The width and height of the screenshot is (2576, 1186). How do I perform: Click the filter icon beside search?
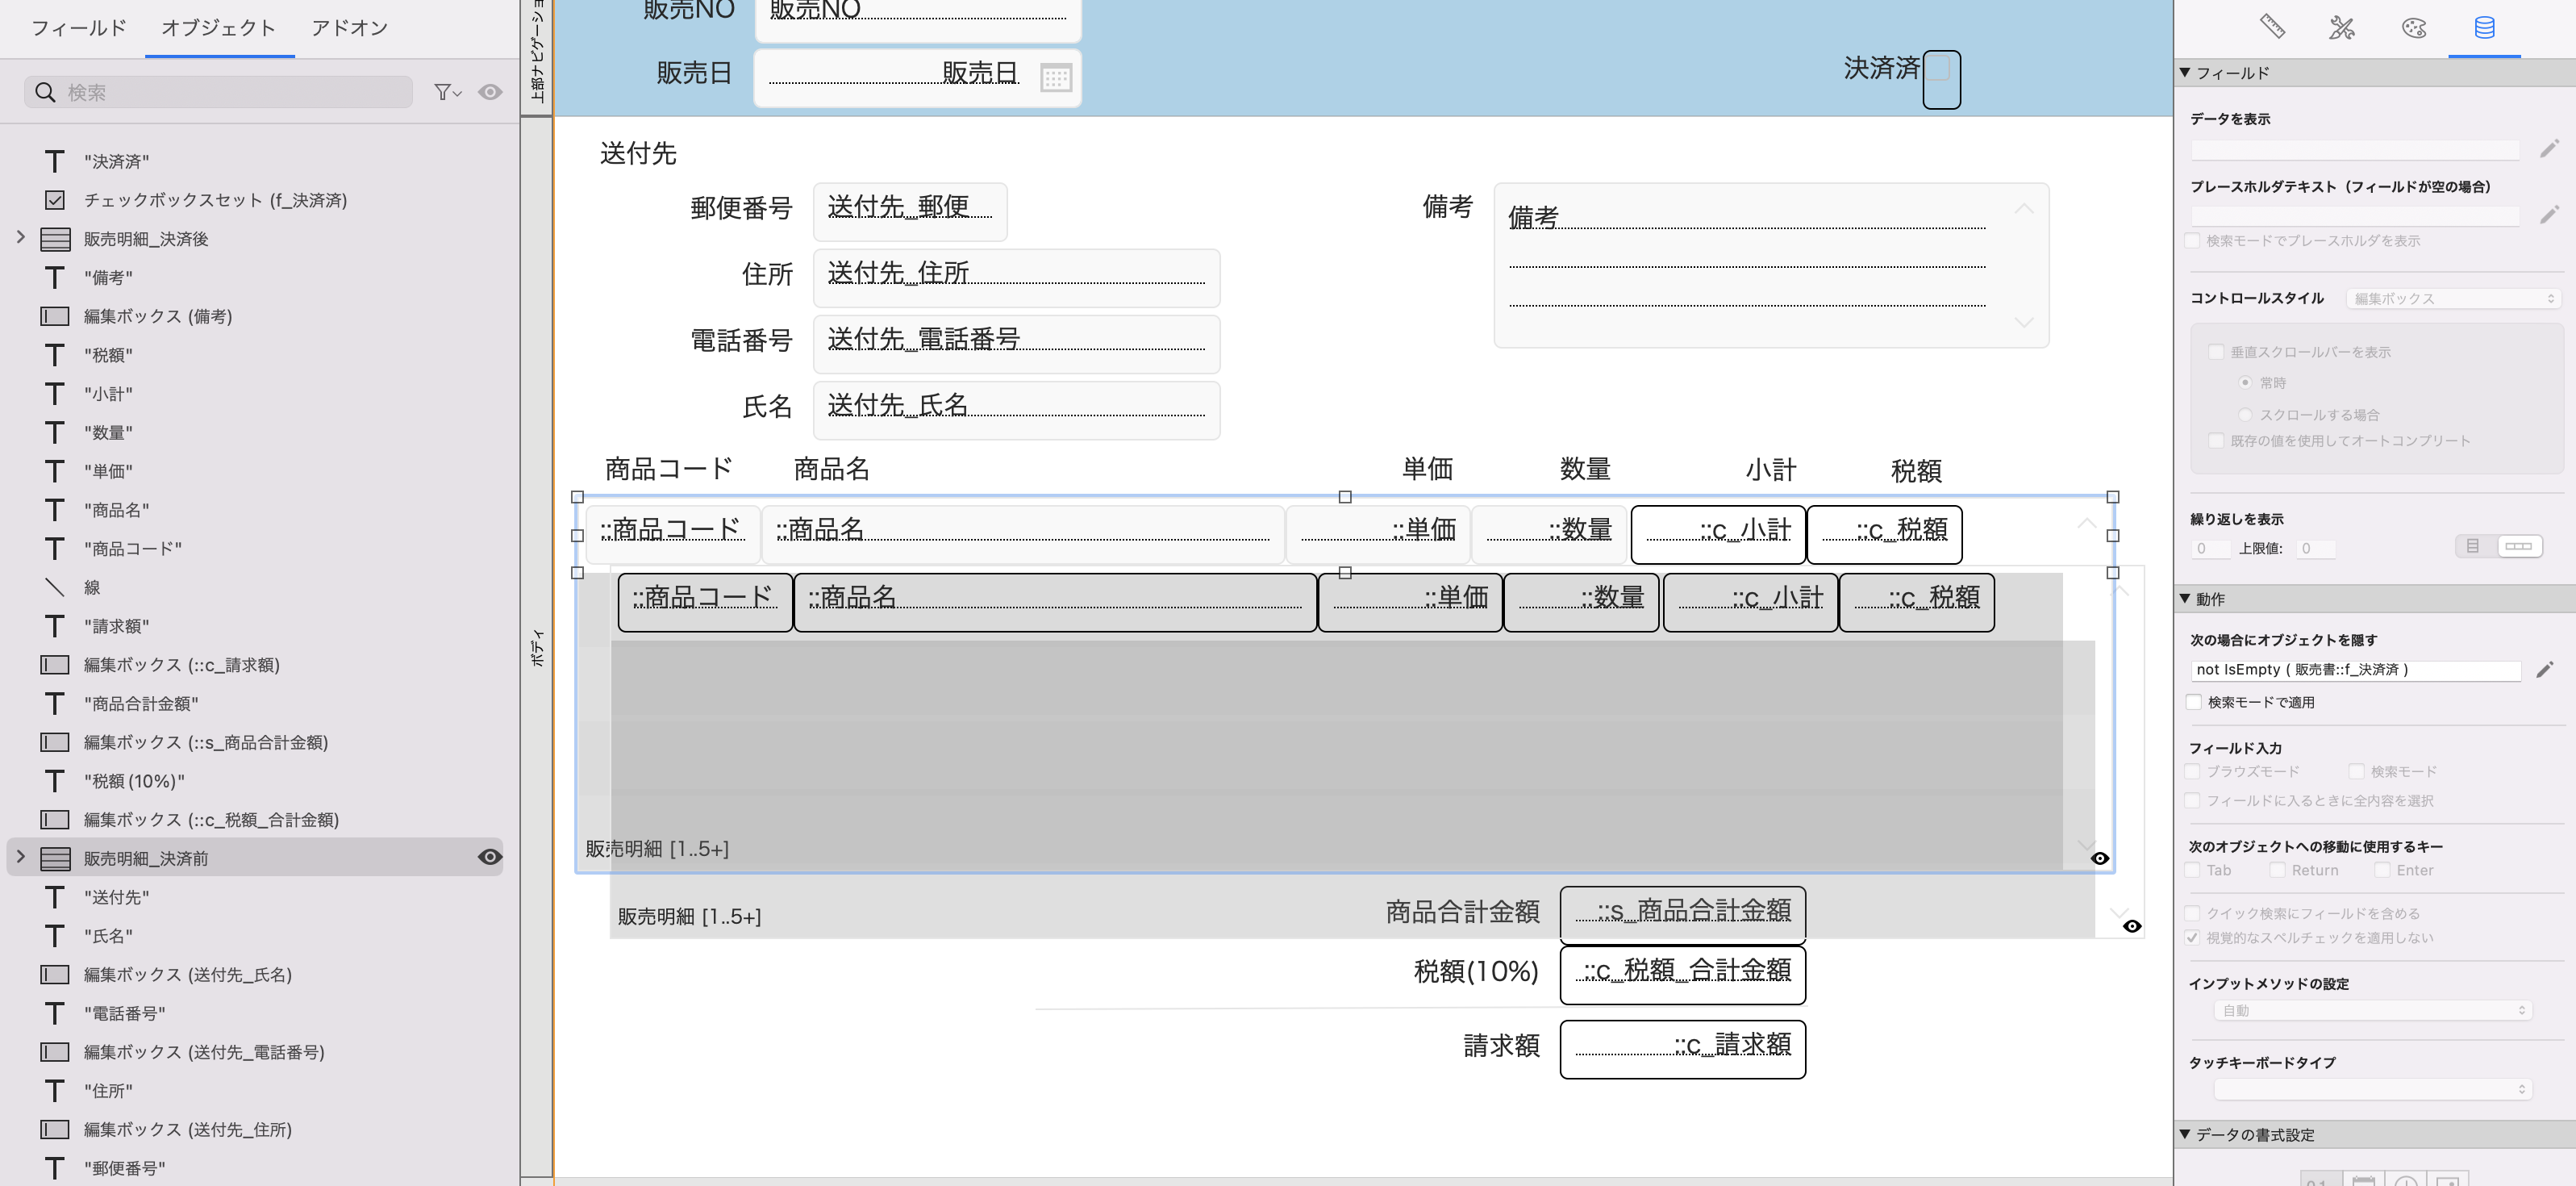click(446, 92)
